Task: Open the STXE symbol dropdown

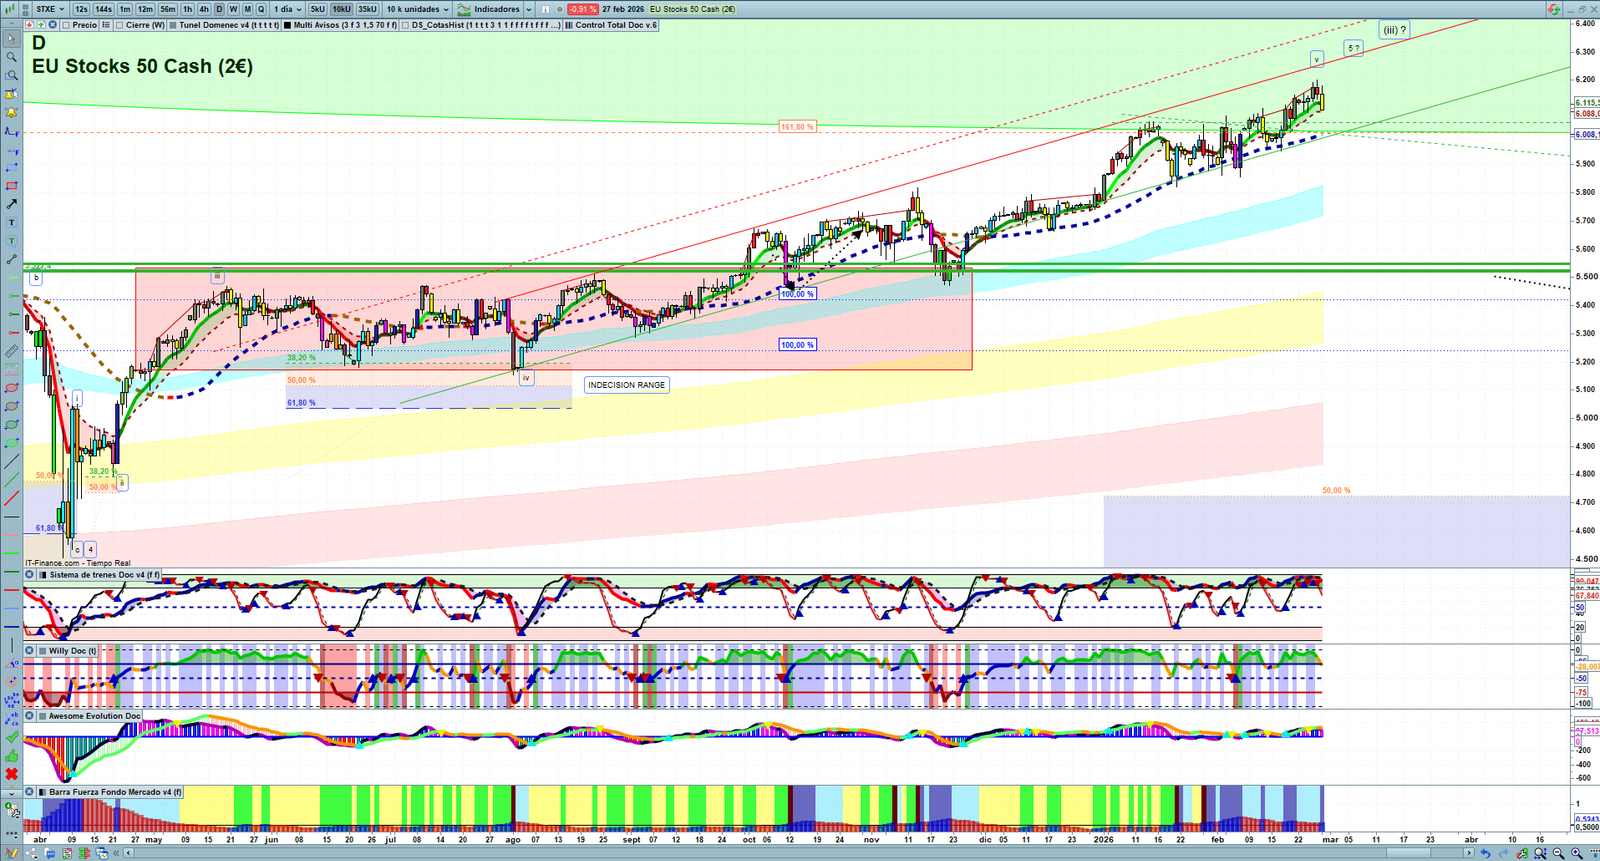Action: click(x=50, y=9)
